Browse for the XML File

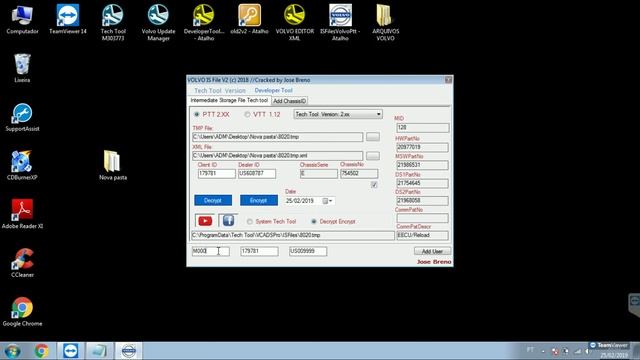pos(373,156)
